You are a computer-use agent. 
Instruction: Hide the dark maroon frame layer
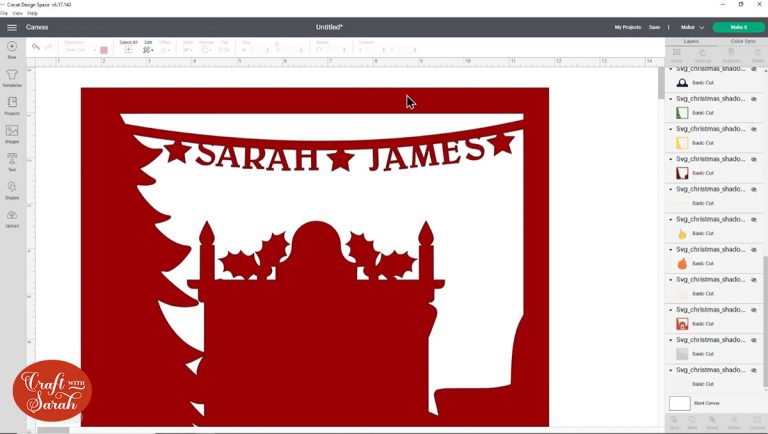pyautogui.click(x=754, y=159)
